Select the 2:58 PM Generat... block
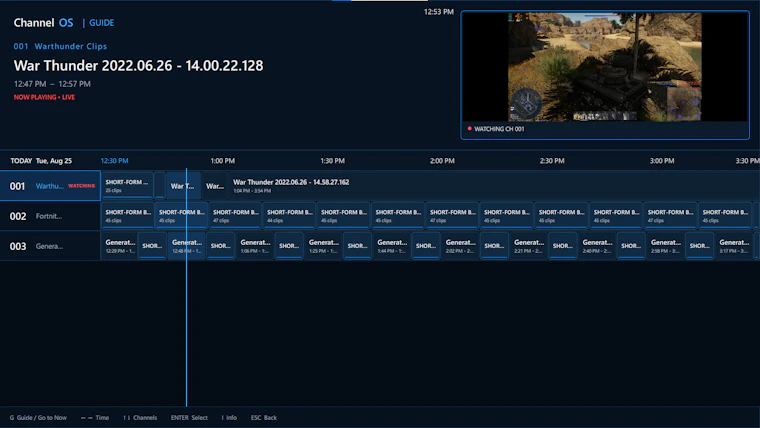This screenshot has height=428, width=760. 665,246
